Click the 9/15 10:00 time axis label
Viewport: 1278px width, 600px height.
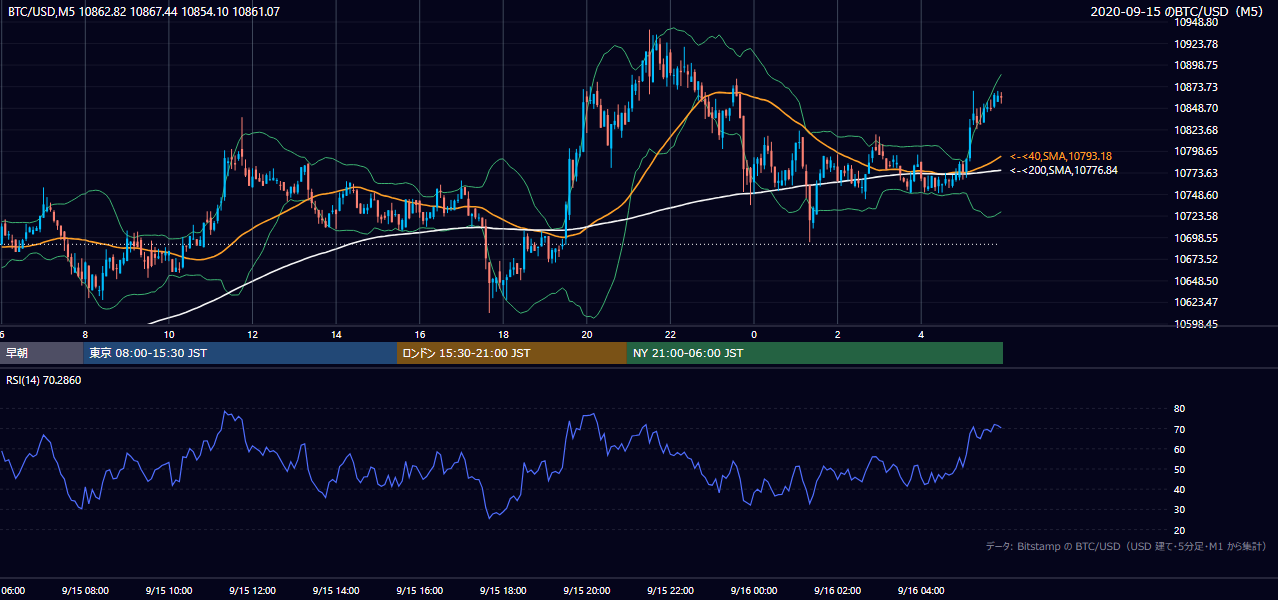tap(168, 590)
